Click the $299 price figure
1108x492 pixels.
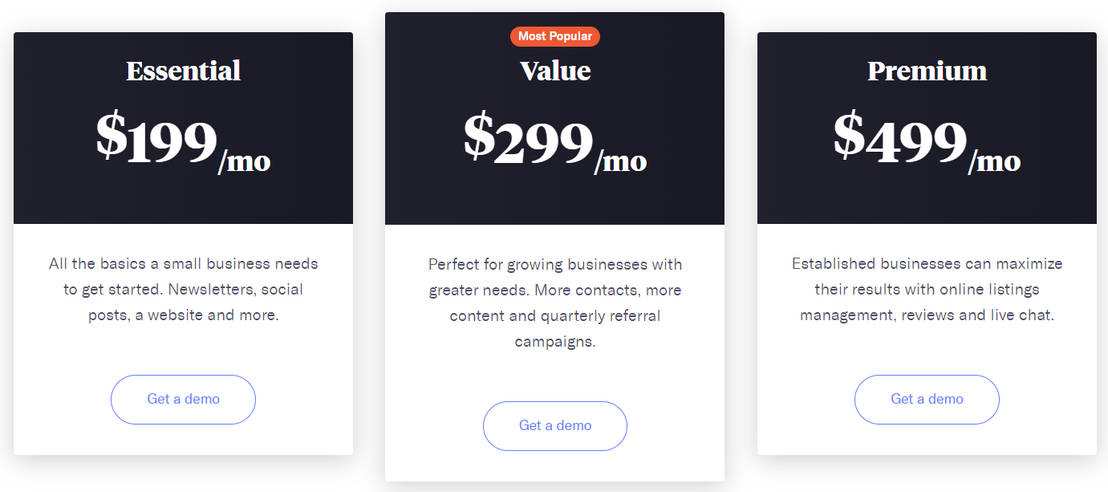528,140
